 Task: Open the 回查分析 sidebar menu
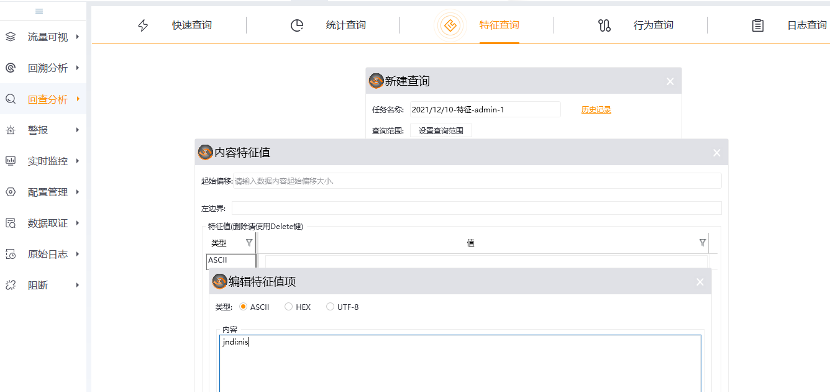coord(43,99)
